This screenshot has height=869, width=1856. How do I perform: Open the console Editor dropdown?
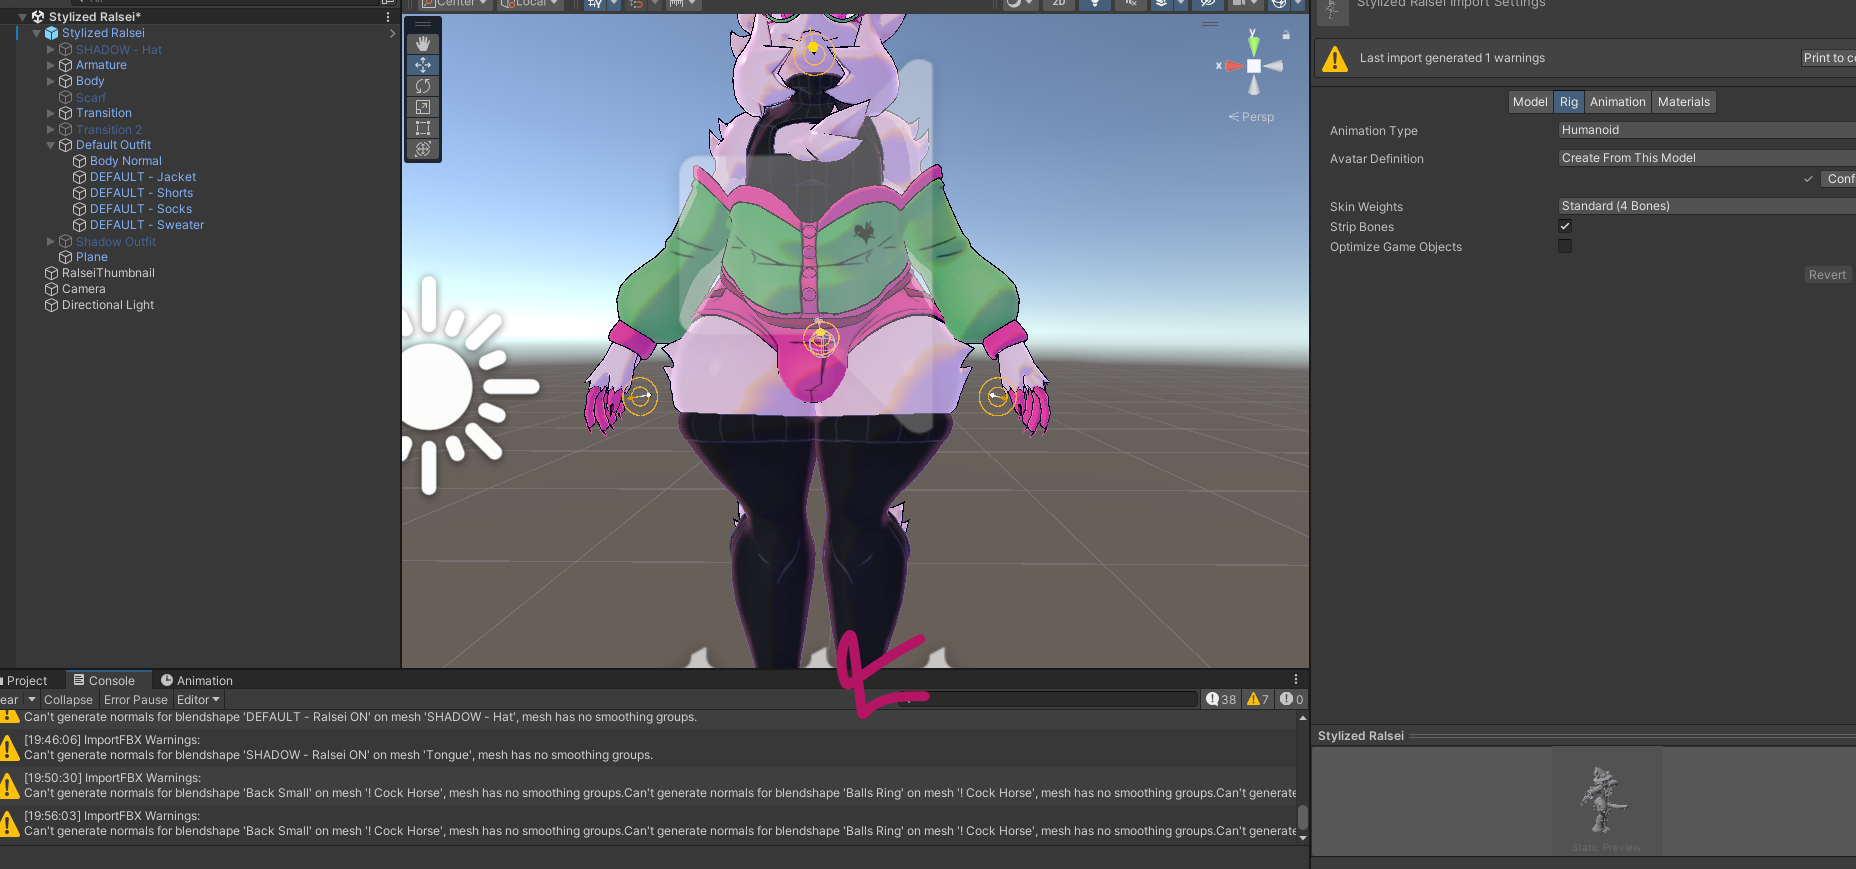click(x=198, y=700)
